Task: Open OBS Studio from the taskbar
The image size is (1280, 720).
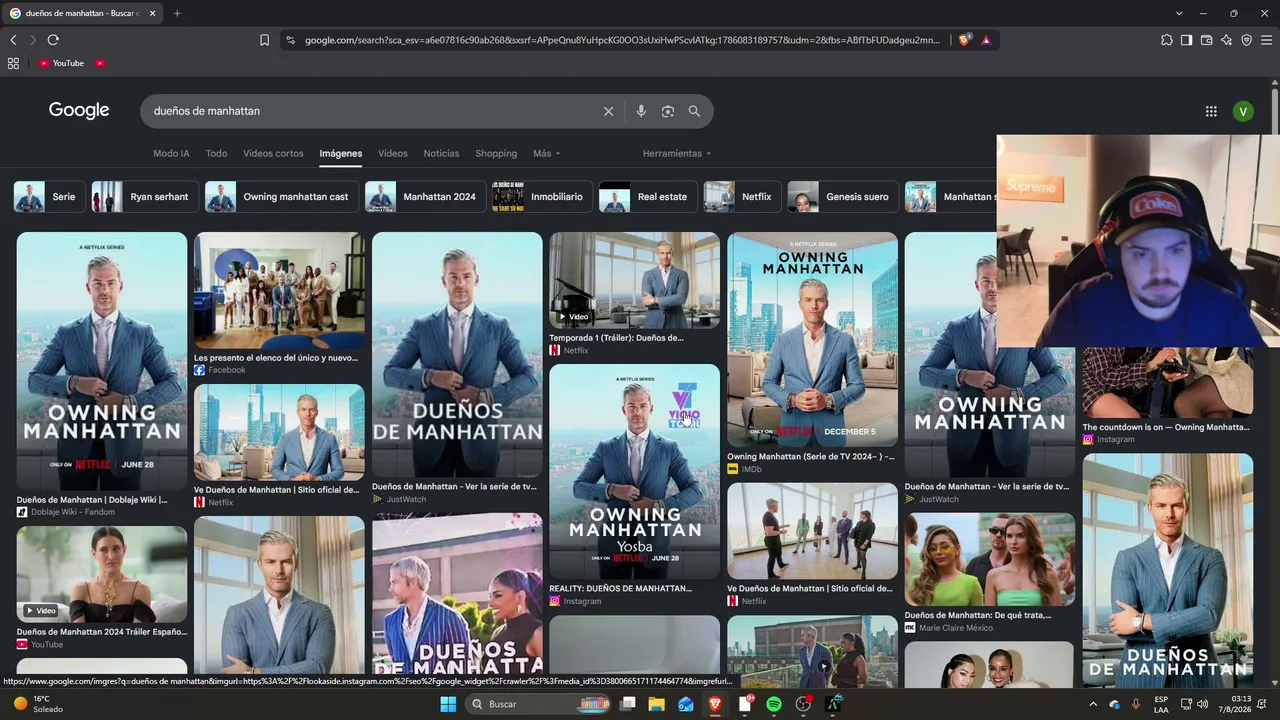Action: click(803, 704)
